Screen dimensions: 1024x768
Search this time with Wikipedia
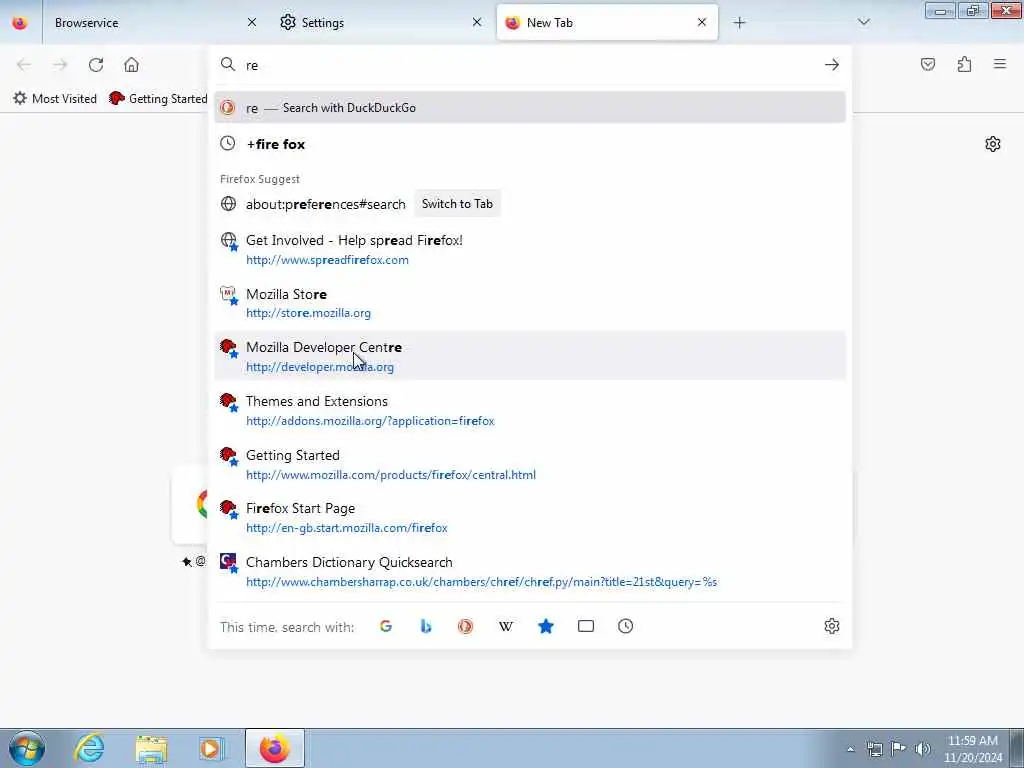pyautogui.click(x=505, y=626)
